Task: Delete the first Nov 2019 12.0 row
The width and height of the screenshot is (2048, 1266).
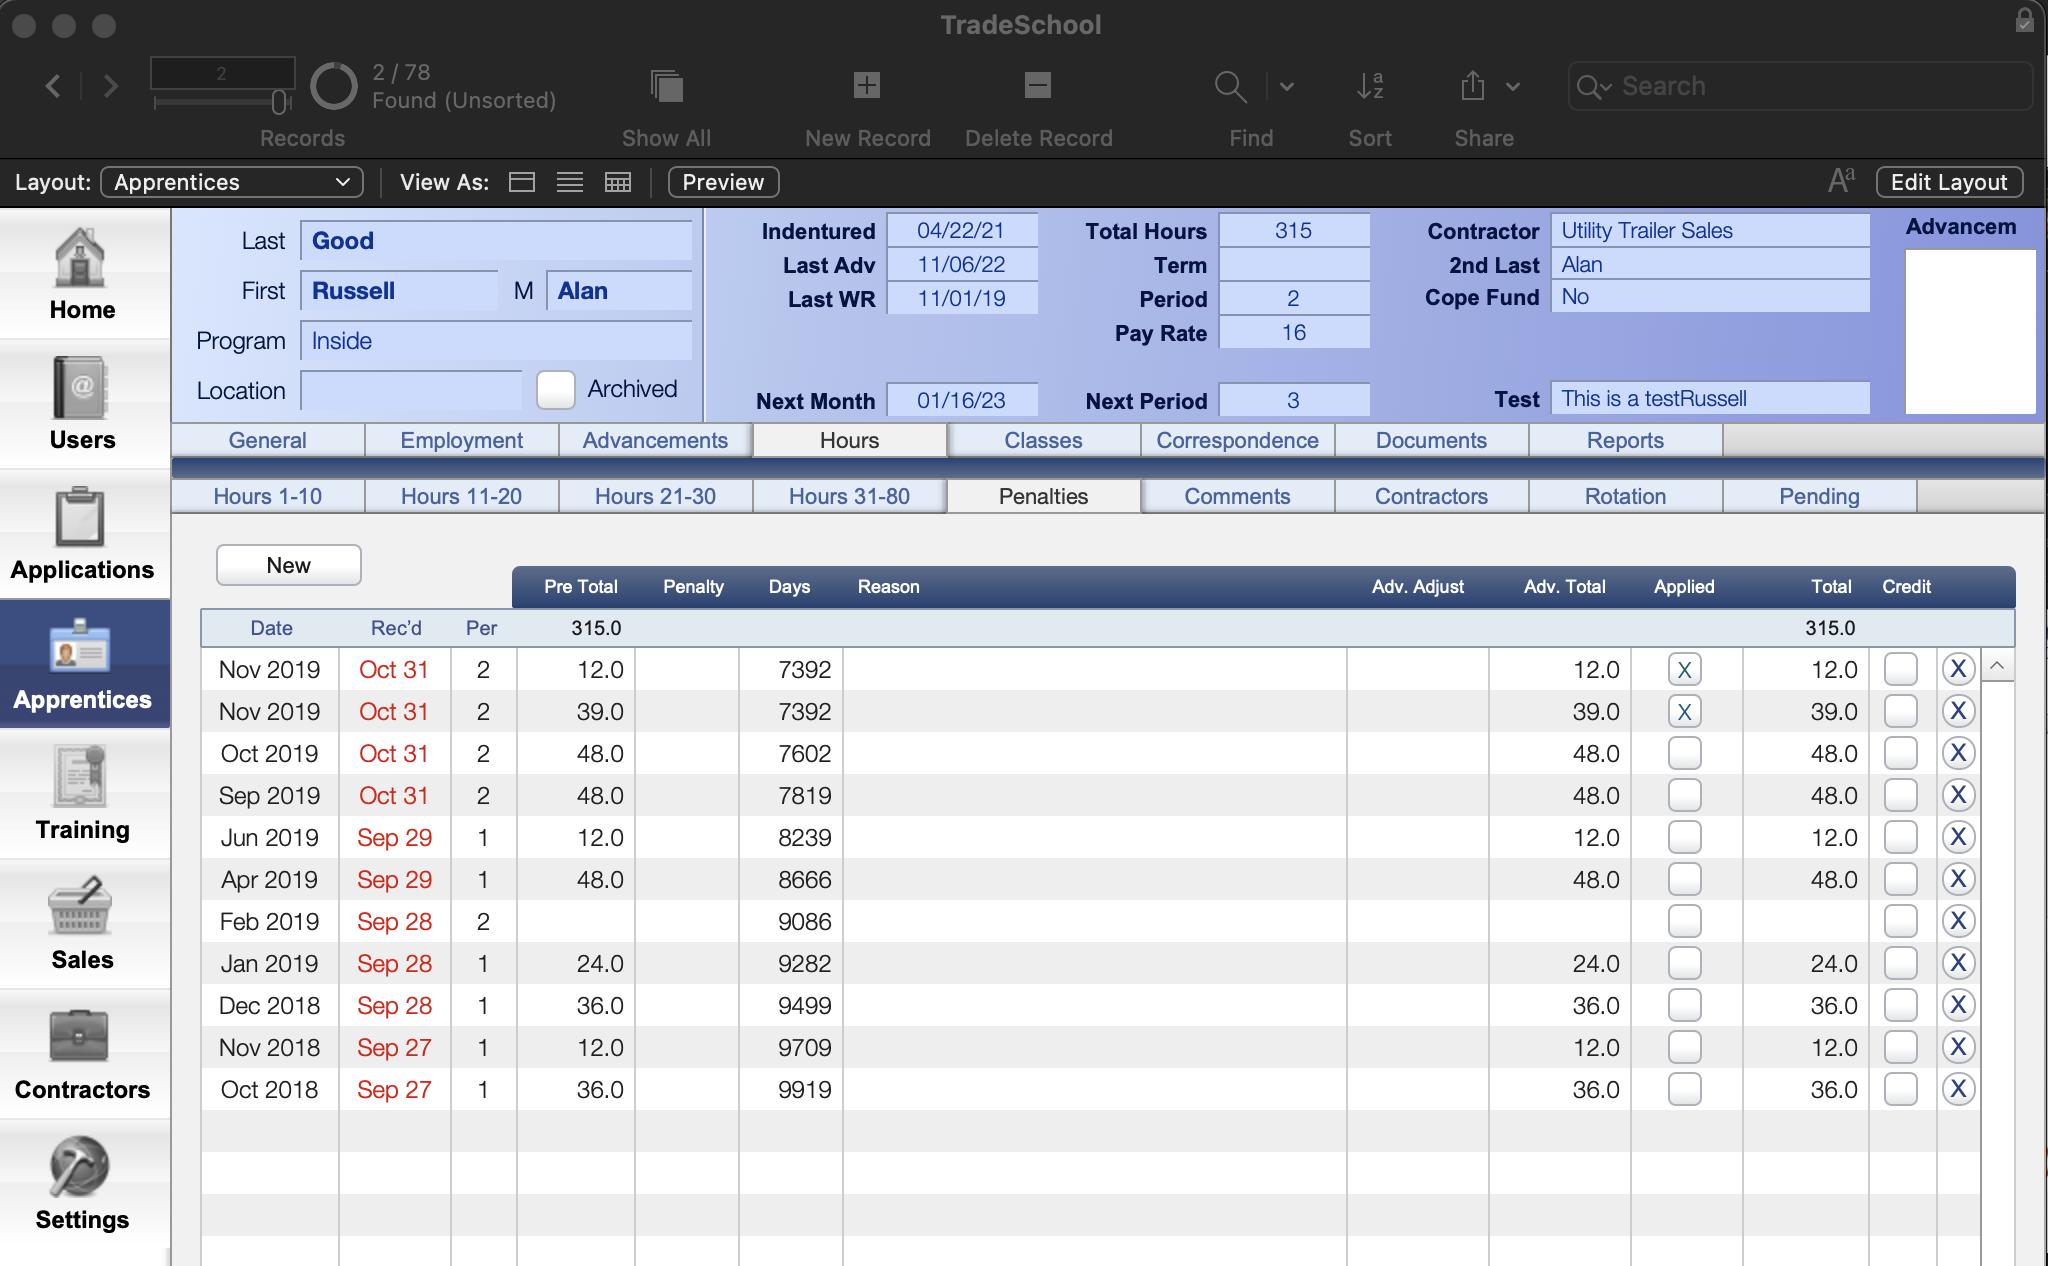Action: [x=1958, y=669]
